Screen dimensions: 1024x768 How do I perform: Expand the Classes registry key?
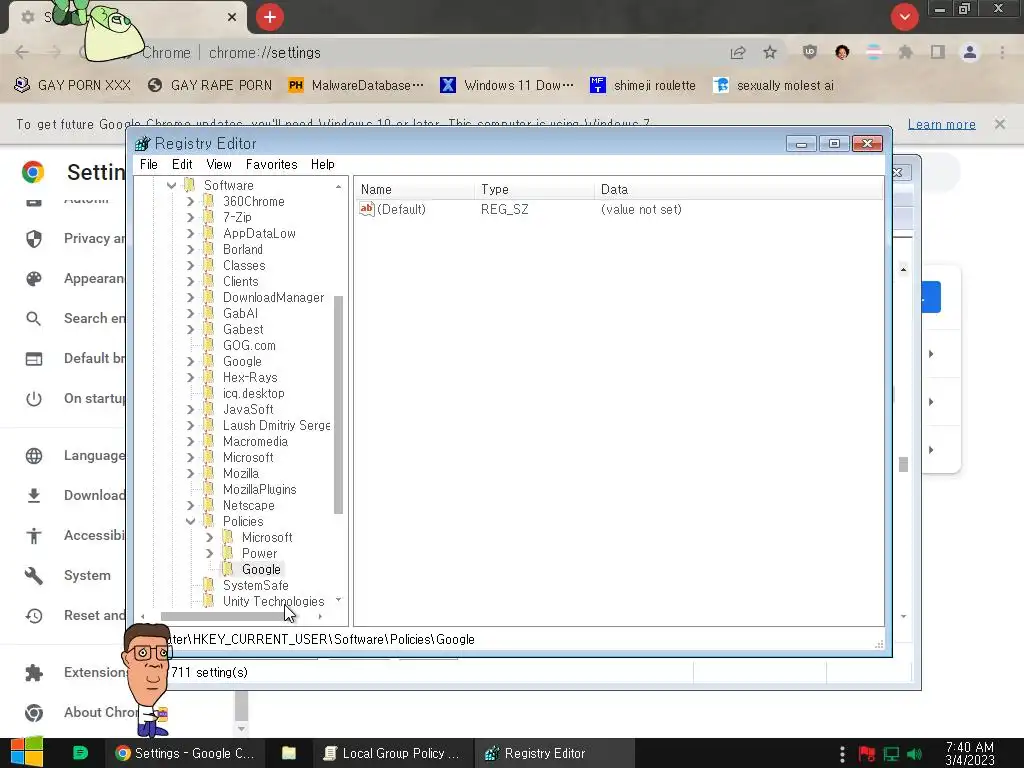[190, 265]
